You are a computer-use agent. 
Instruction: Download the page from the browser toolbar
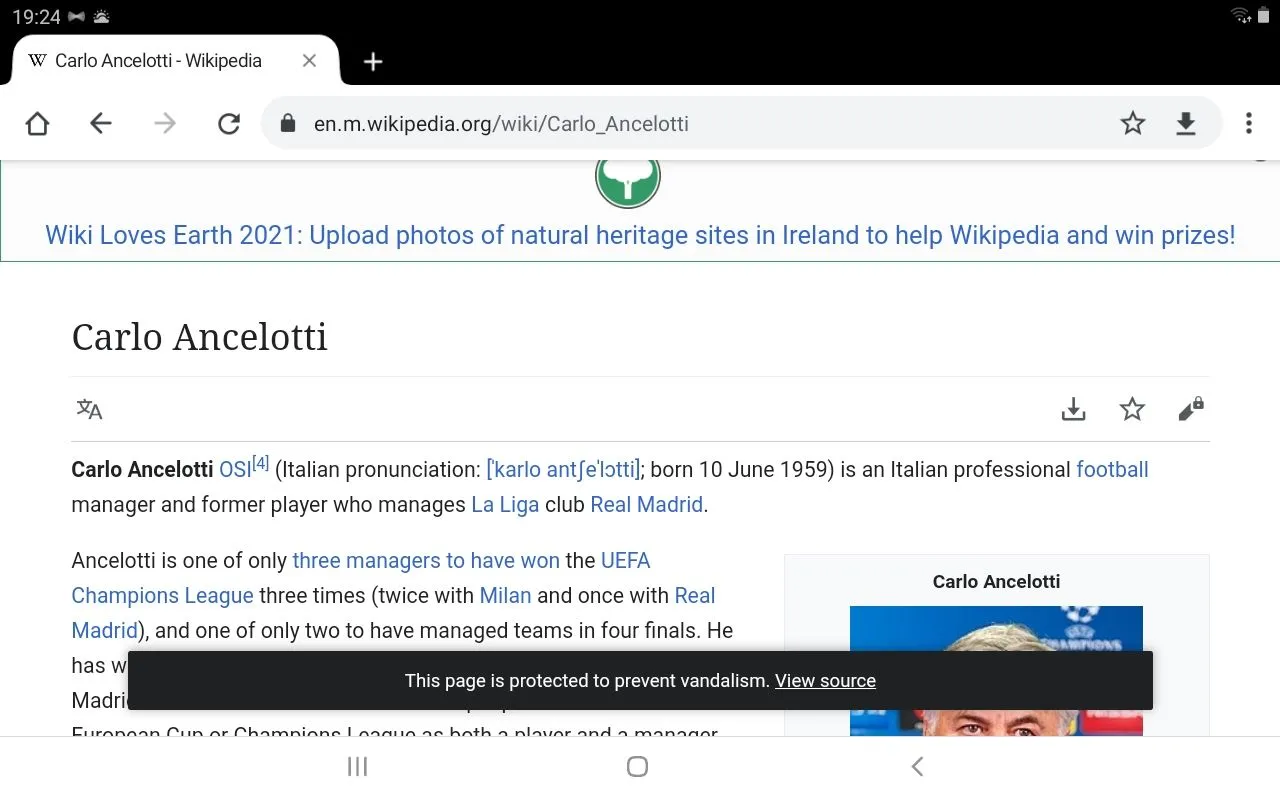click(x=1186, y=123)
